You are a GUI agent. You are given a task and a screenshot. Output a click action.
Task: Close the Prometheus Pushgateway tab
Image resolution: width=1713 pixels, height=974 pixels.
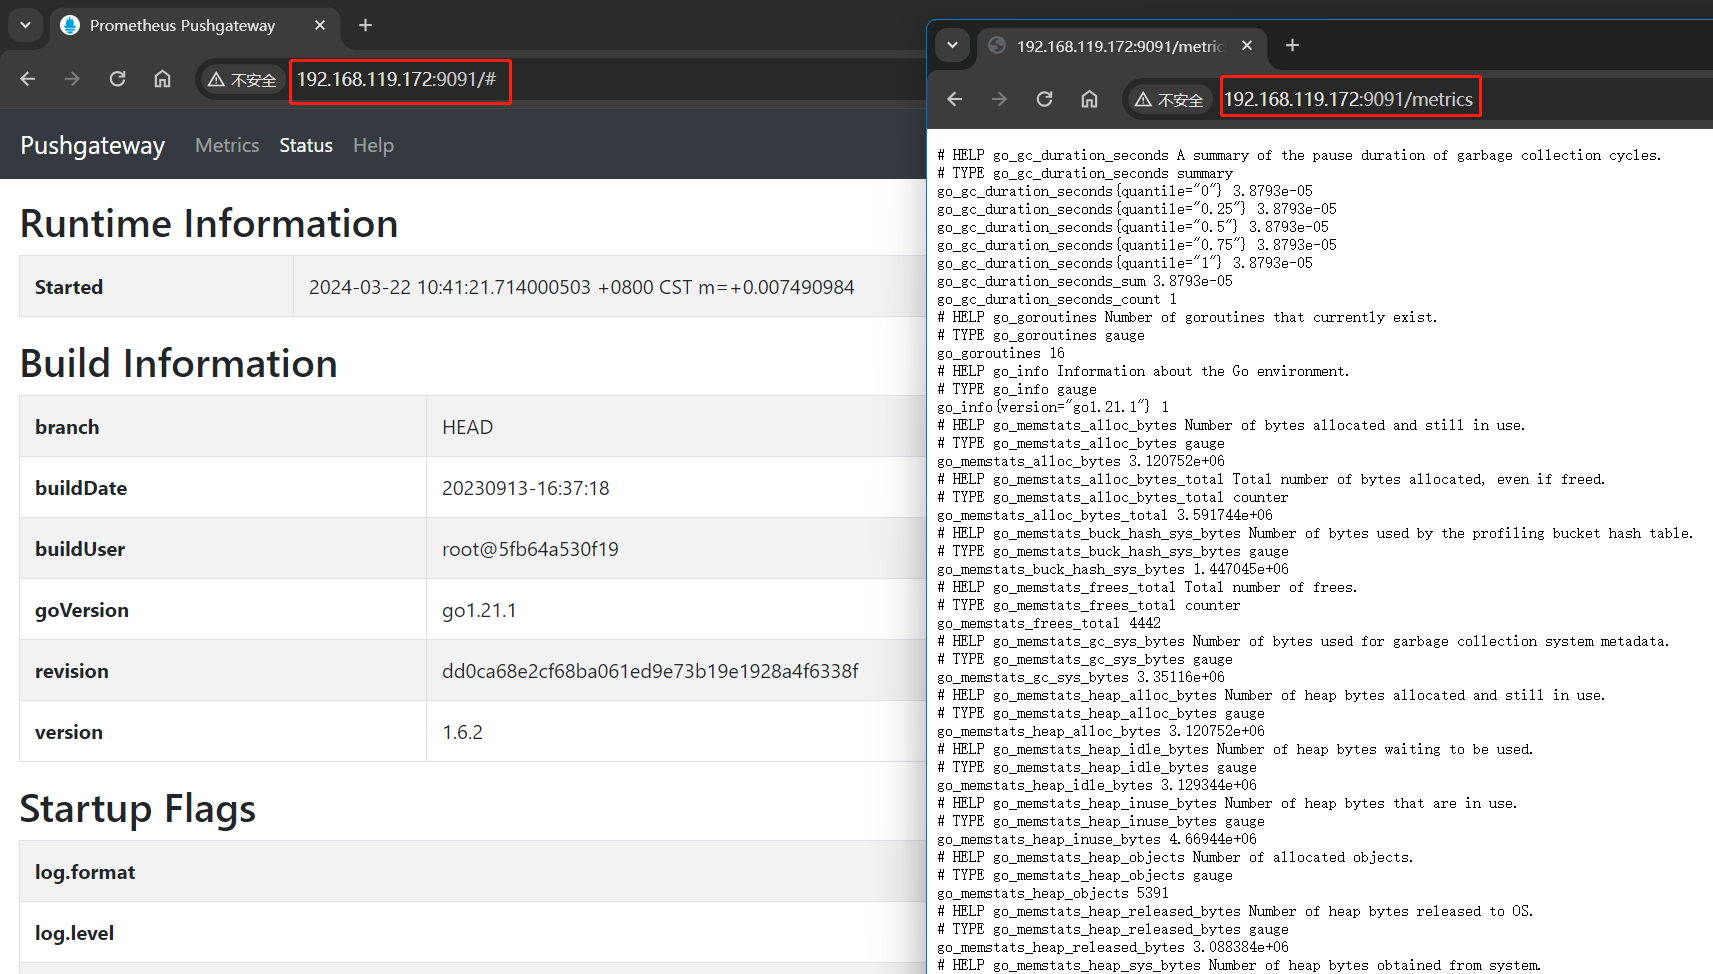point(320,25)
